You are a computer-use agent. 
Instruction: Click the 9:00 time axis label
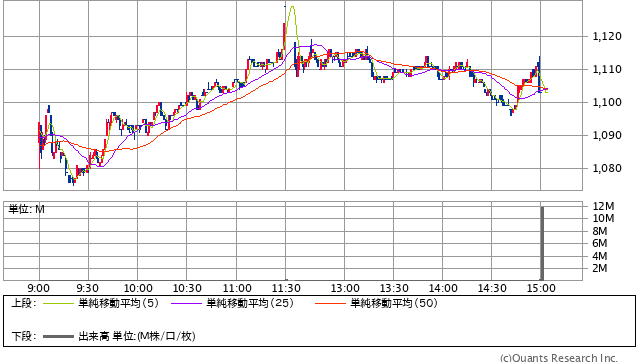pyautogui.click(x=39, y=288)
